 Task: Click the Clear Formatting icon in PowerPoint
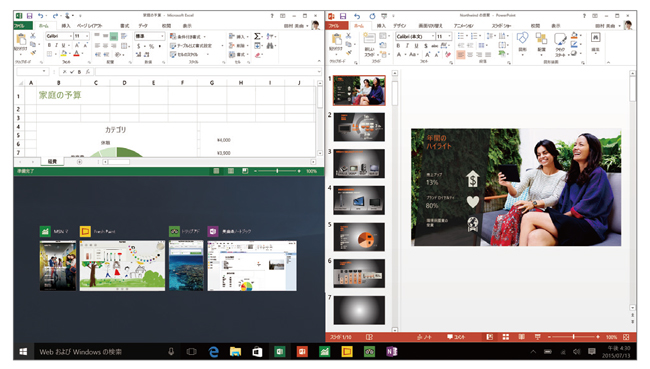(448, 54)
